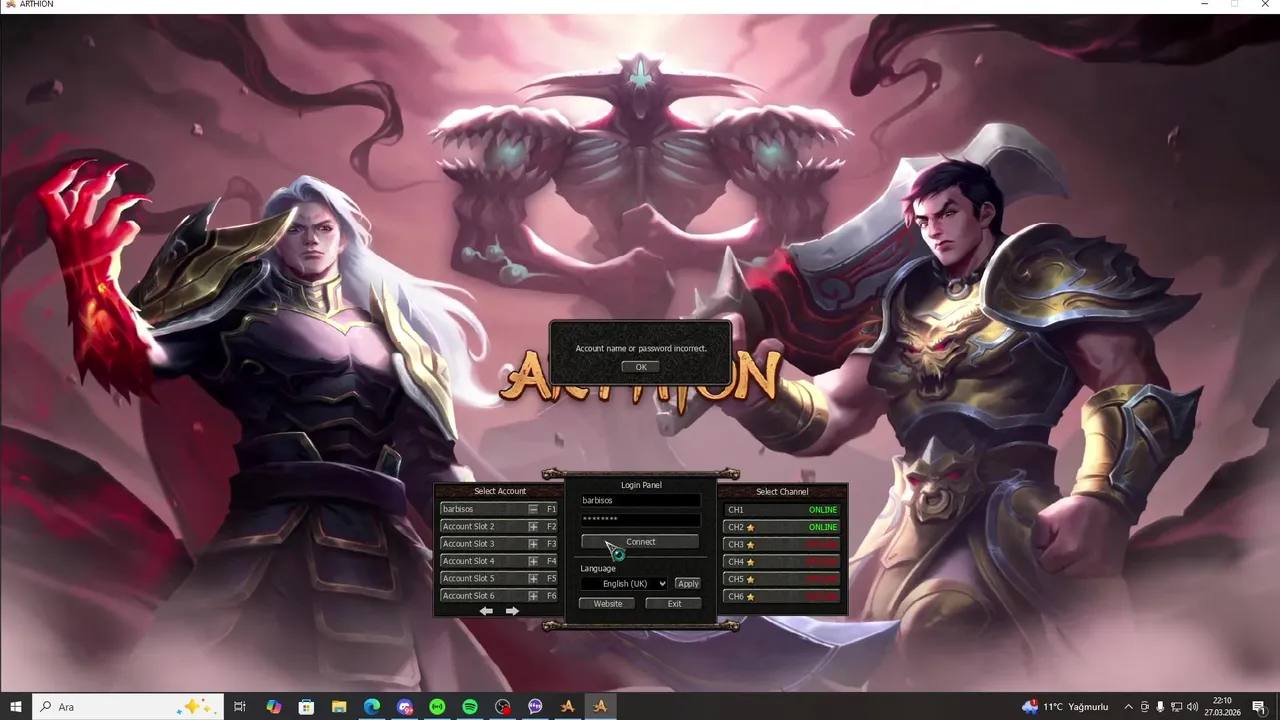This screenshot has width=1280, height=720.
Task: Show hidden system tray icons
Action: [1129, 707]
